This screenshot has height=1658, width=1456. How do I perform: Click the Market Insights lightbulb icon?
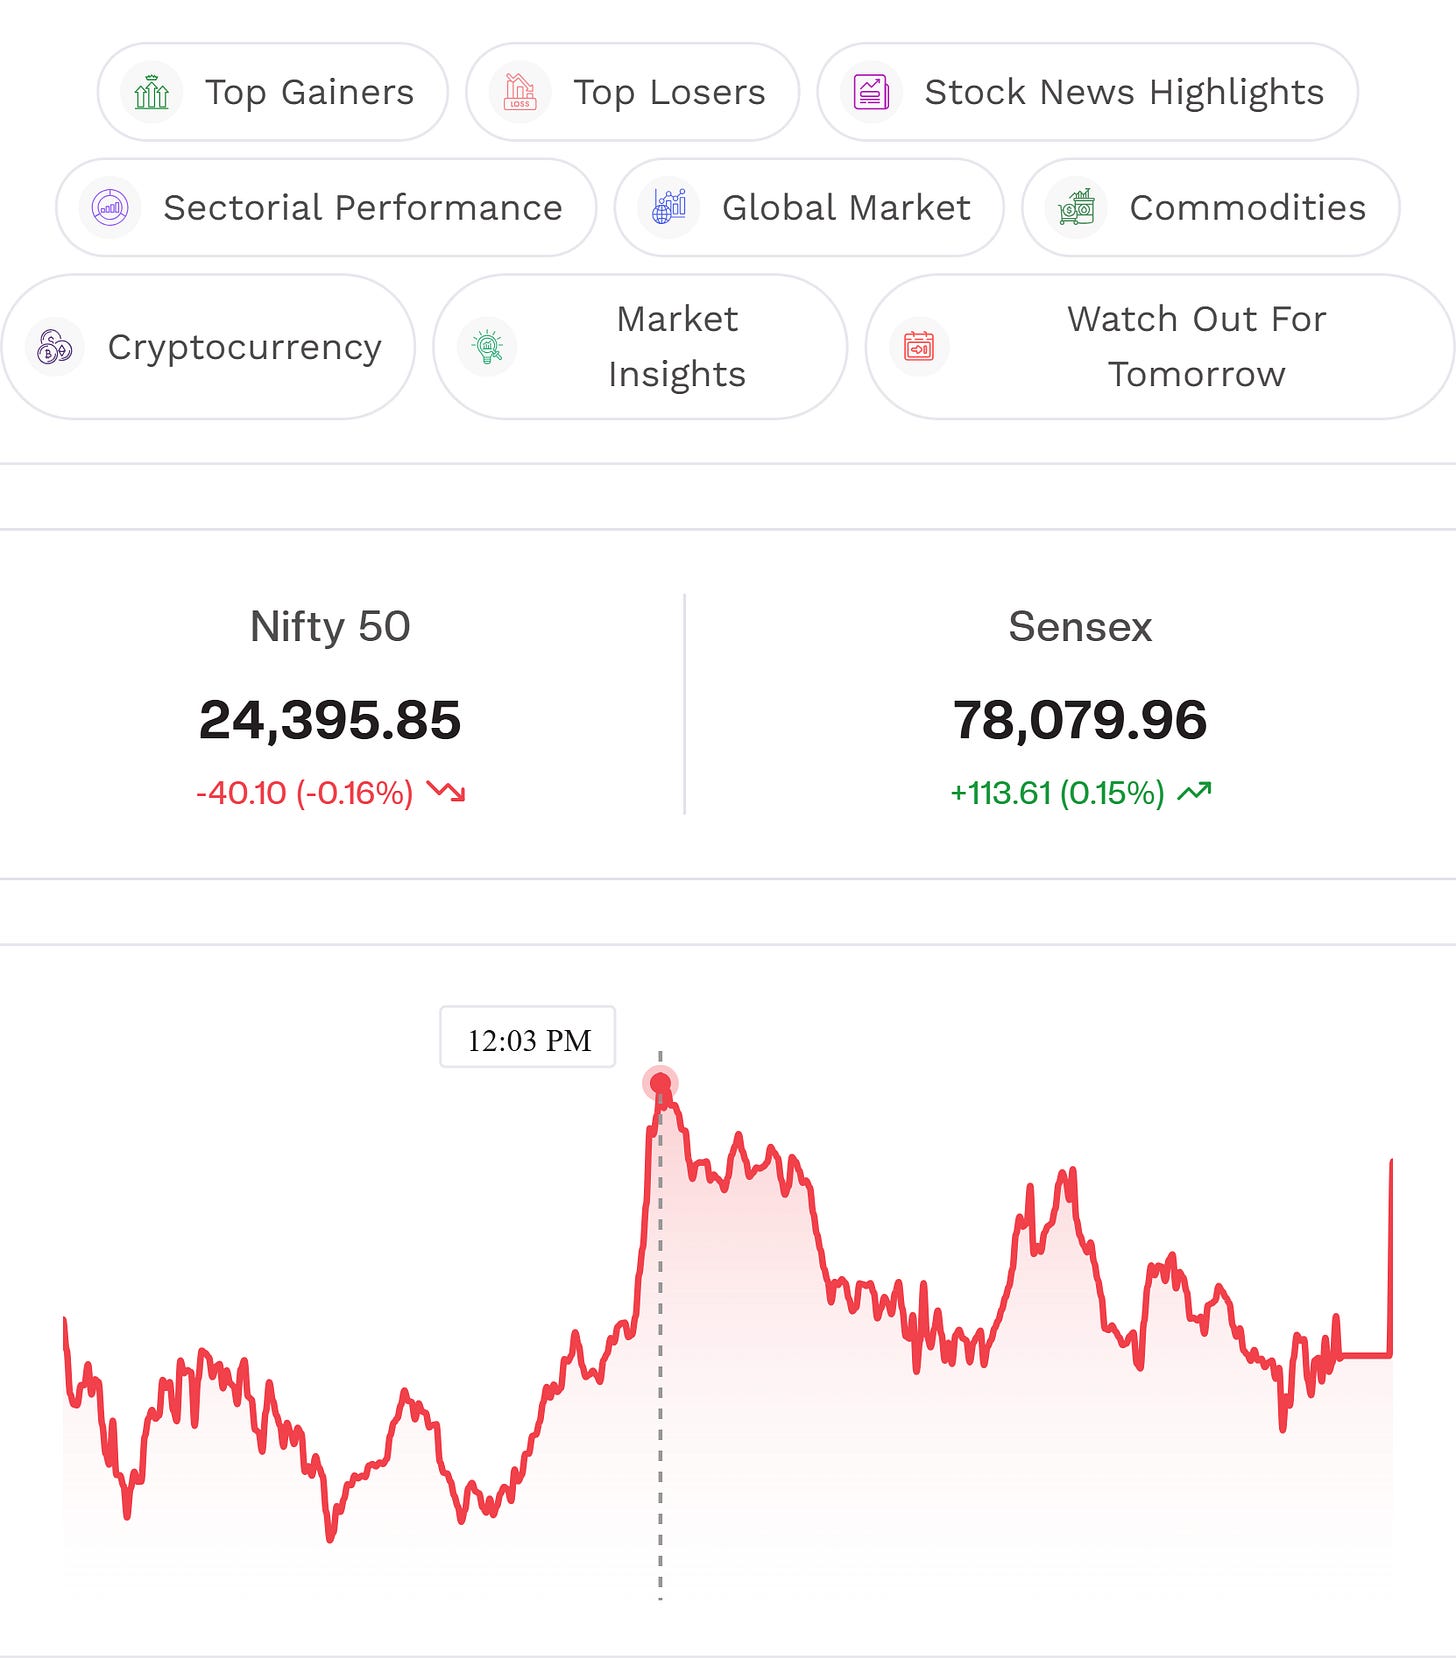tap(487, 347)
